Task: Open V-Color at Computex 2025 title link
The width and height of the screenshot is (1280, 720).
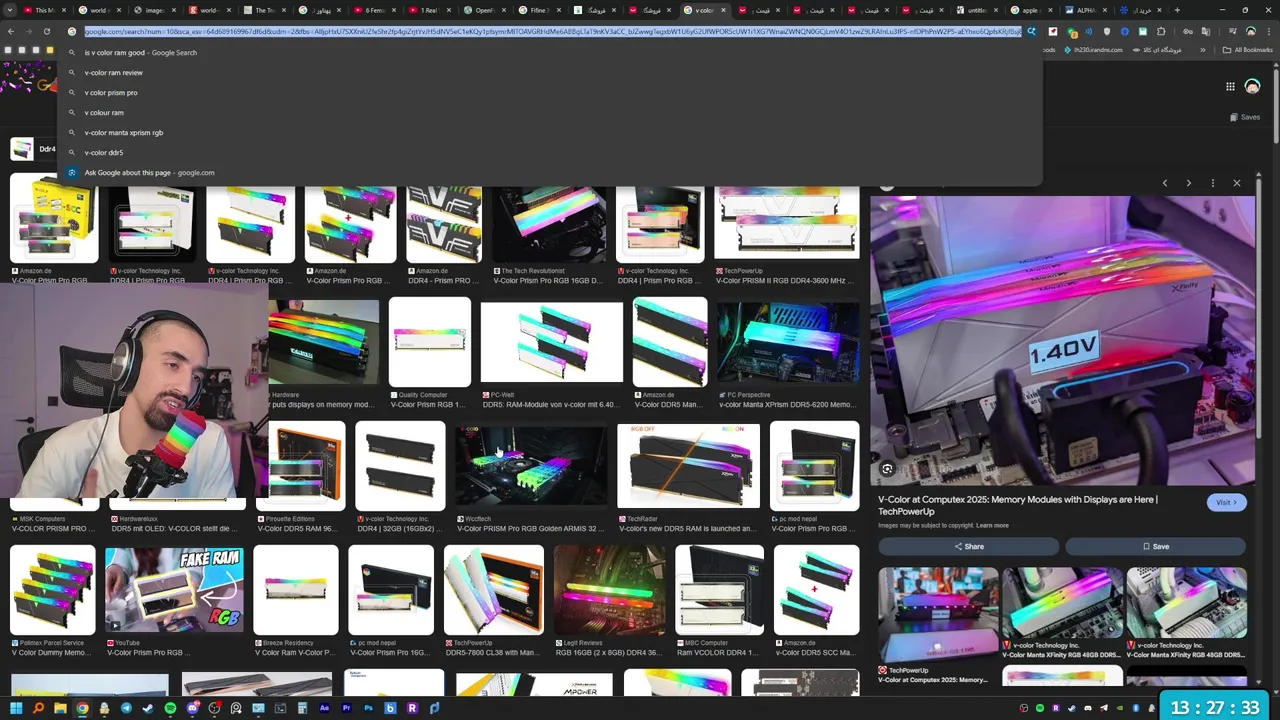Action: tap(1018, 505)
